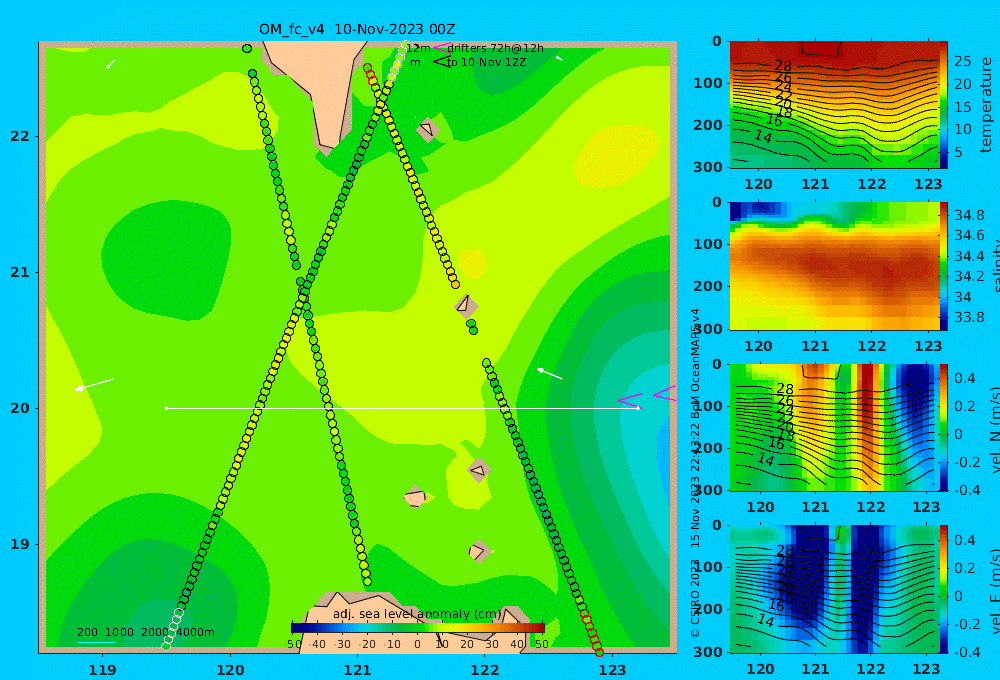
Task: Click the '50' tick on sea level colorbar
Action: coord(541,644)
